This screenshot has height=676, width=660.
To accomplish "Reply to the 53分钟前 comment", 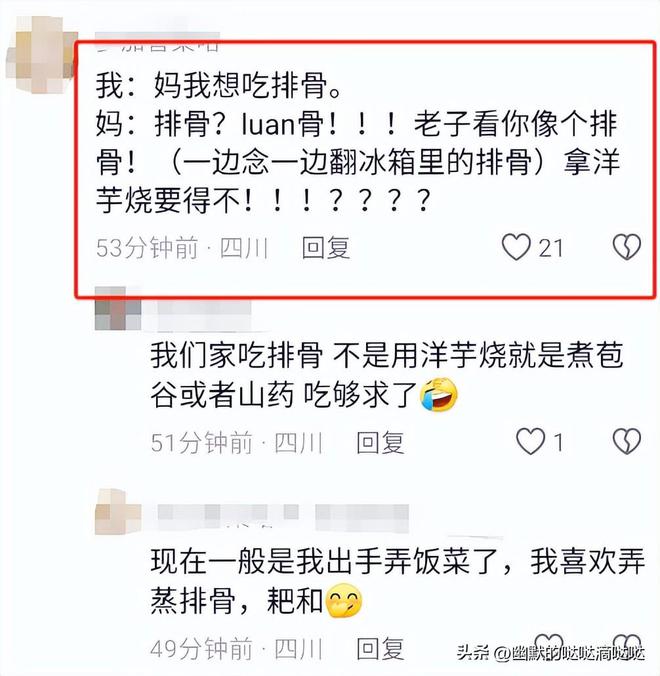I will pyautogui.click(x=326, y=248).
